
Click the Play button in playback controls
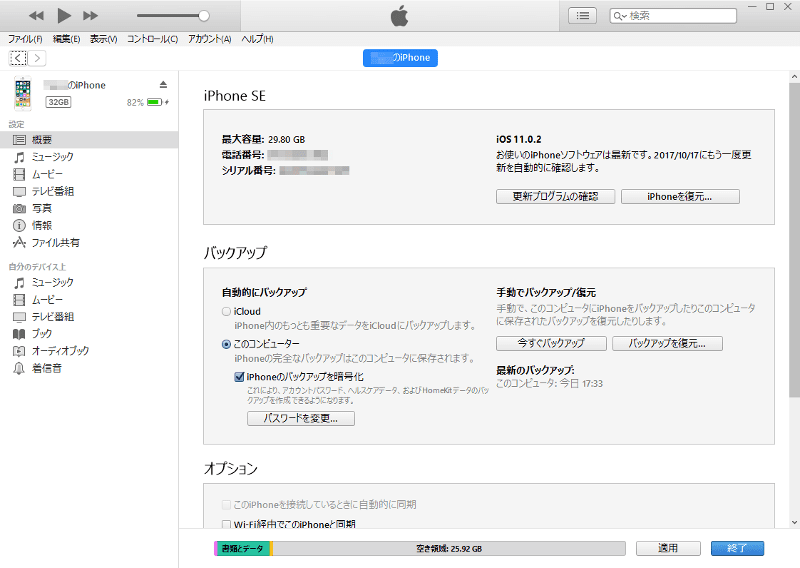(64, 15)
